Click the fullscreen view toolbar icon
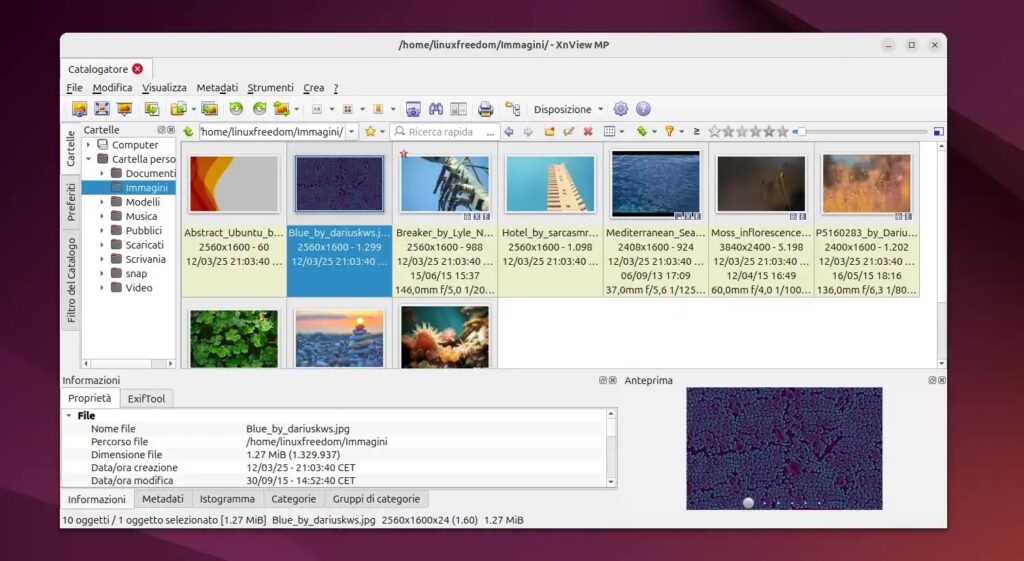The image size is (1024, 561). 102,109
